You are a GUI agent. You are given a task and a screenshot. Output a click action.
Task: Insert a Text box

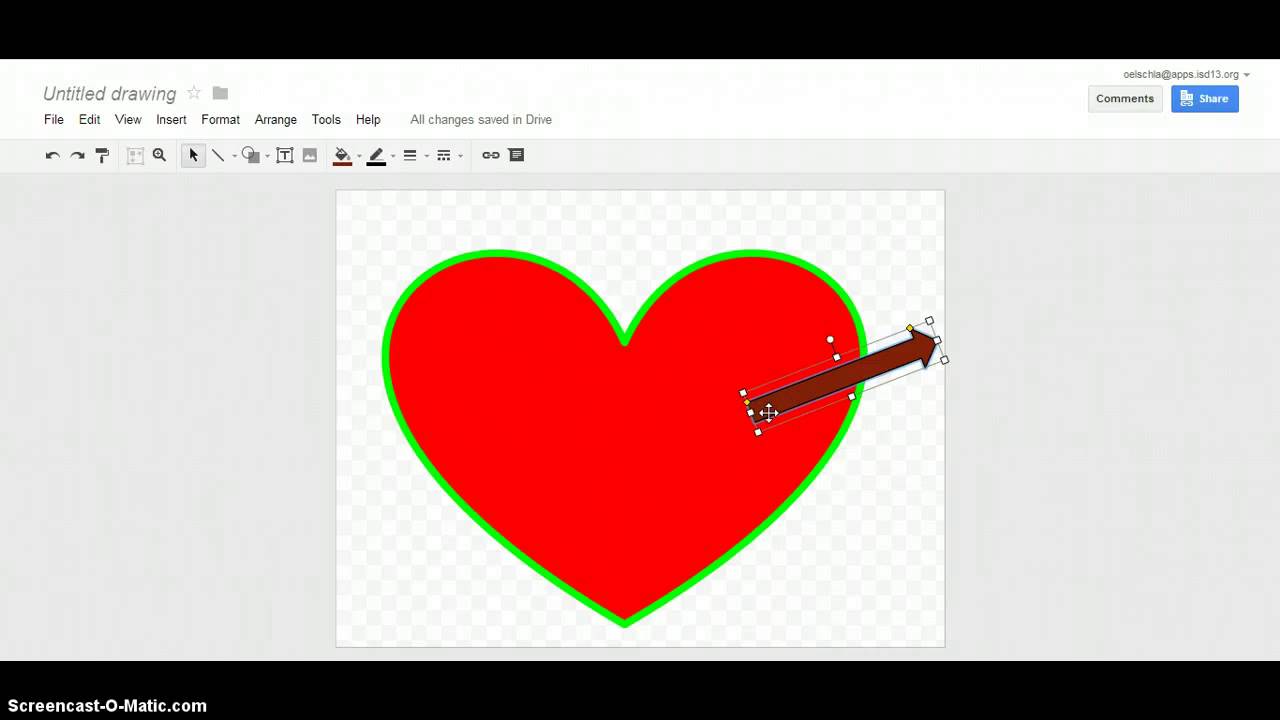tap(284, 155)
